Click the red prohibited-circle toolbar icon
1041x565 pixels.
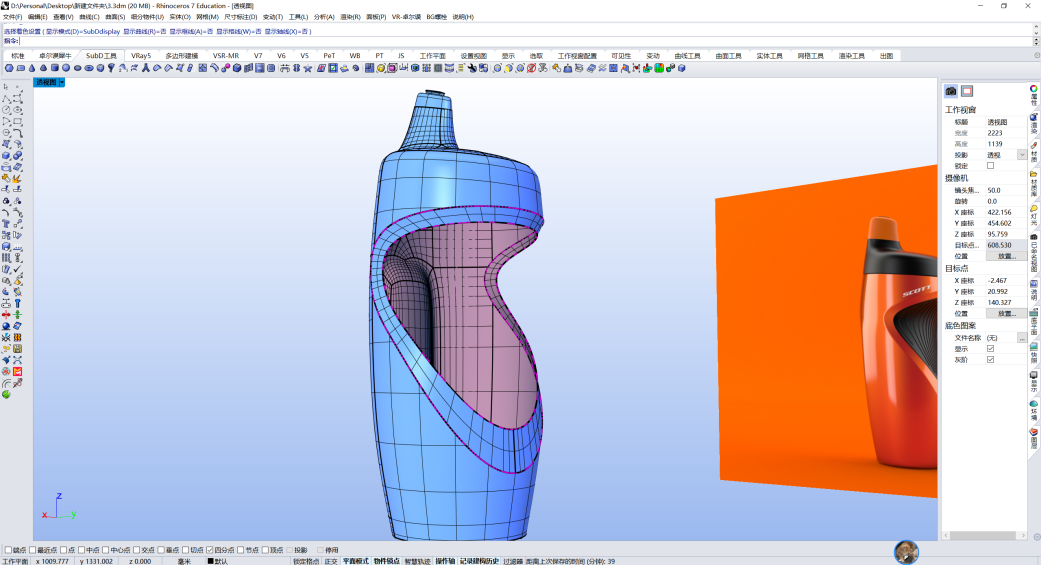point(532,68)
